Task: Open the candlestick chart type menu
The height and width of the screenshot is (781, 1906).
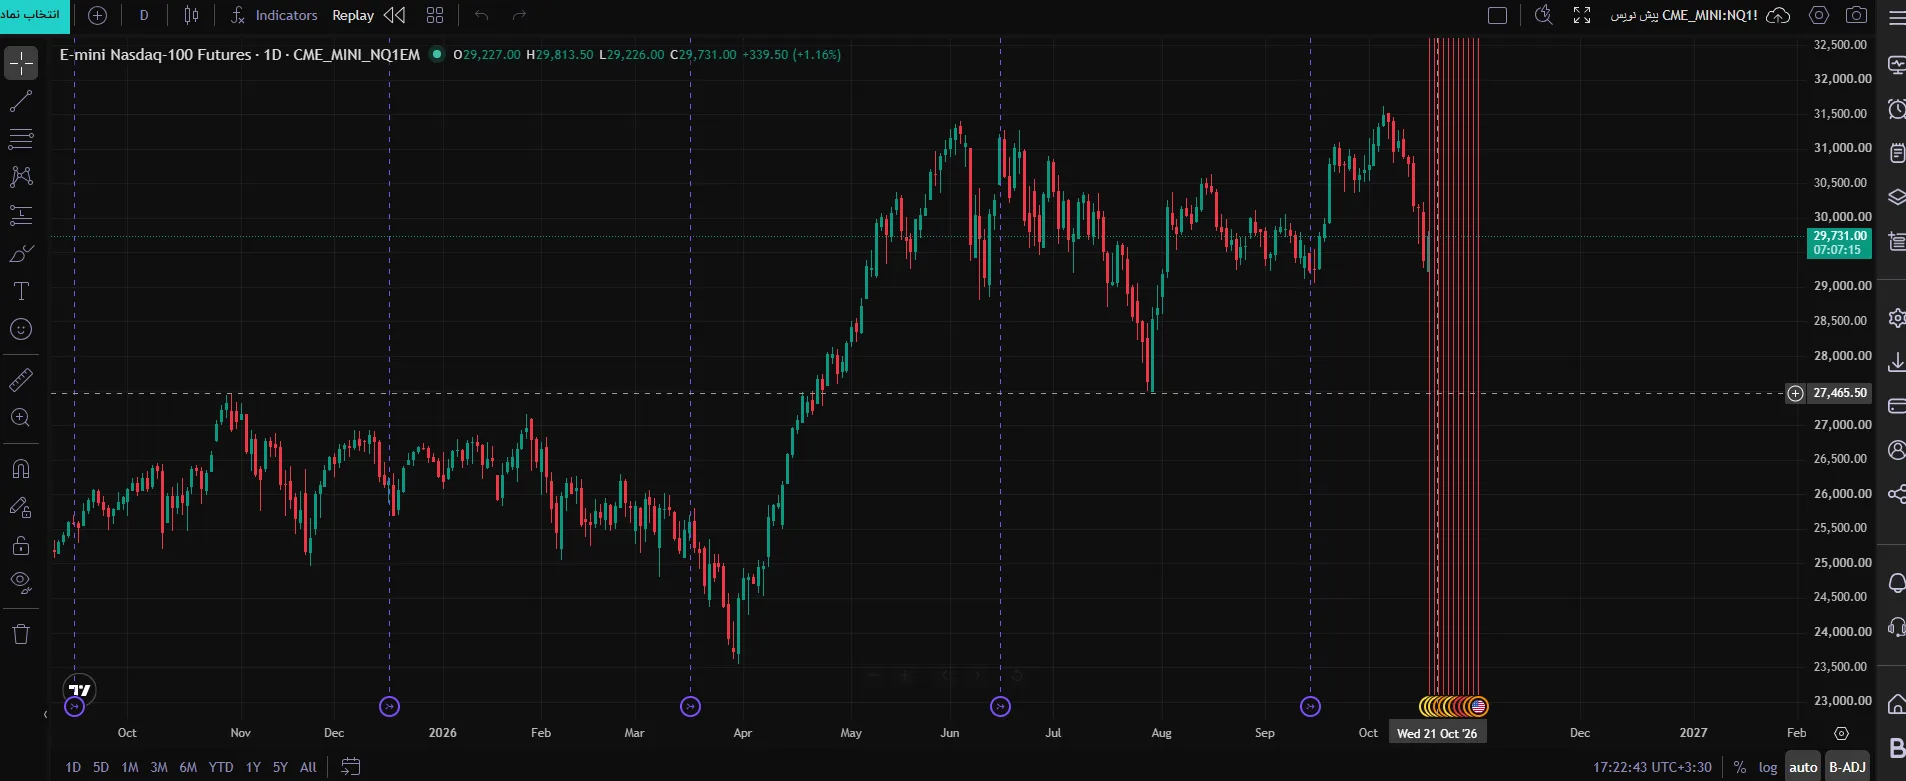Action: coord(191,15)
